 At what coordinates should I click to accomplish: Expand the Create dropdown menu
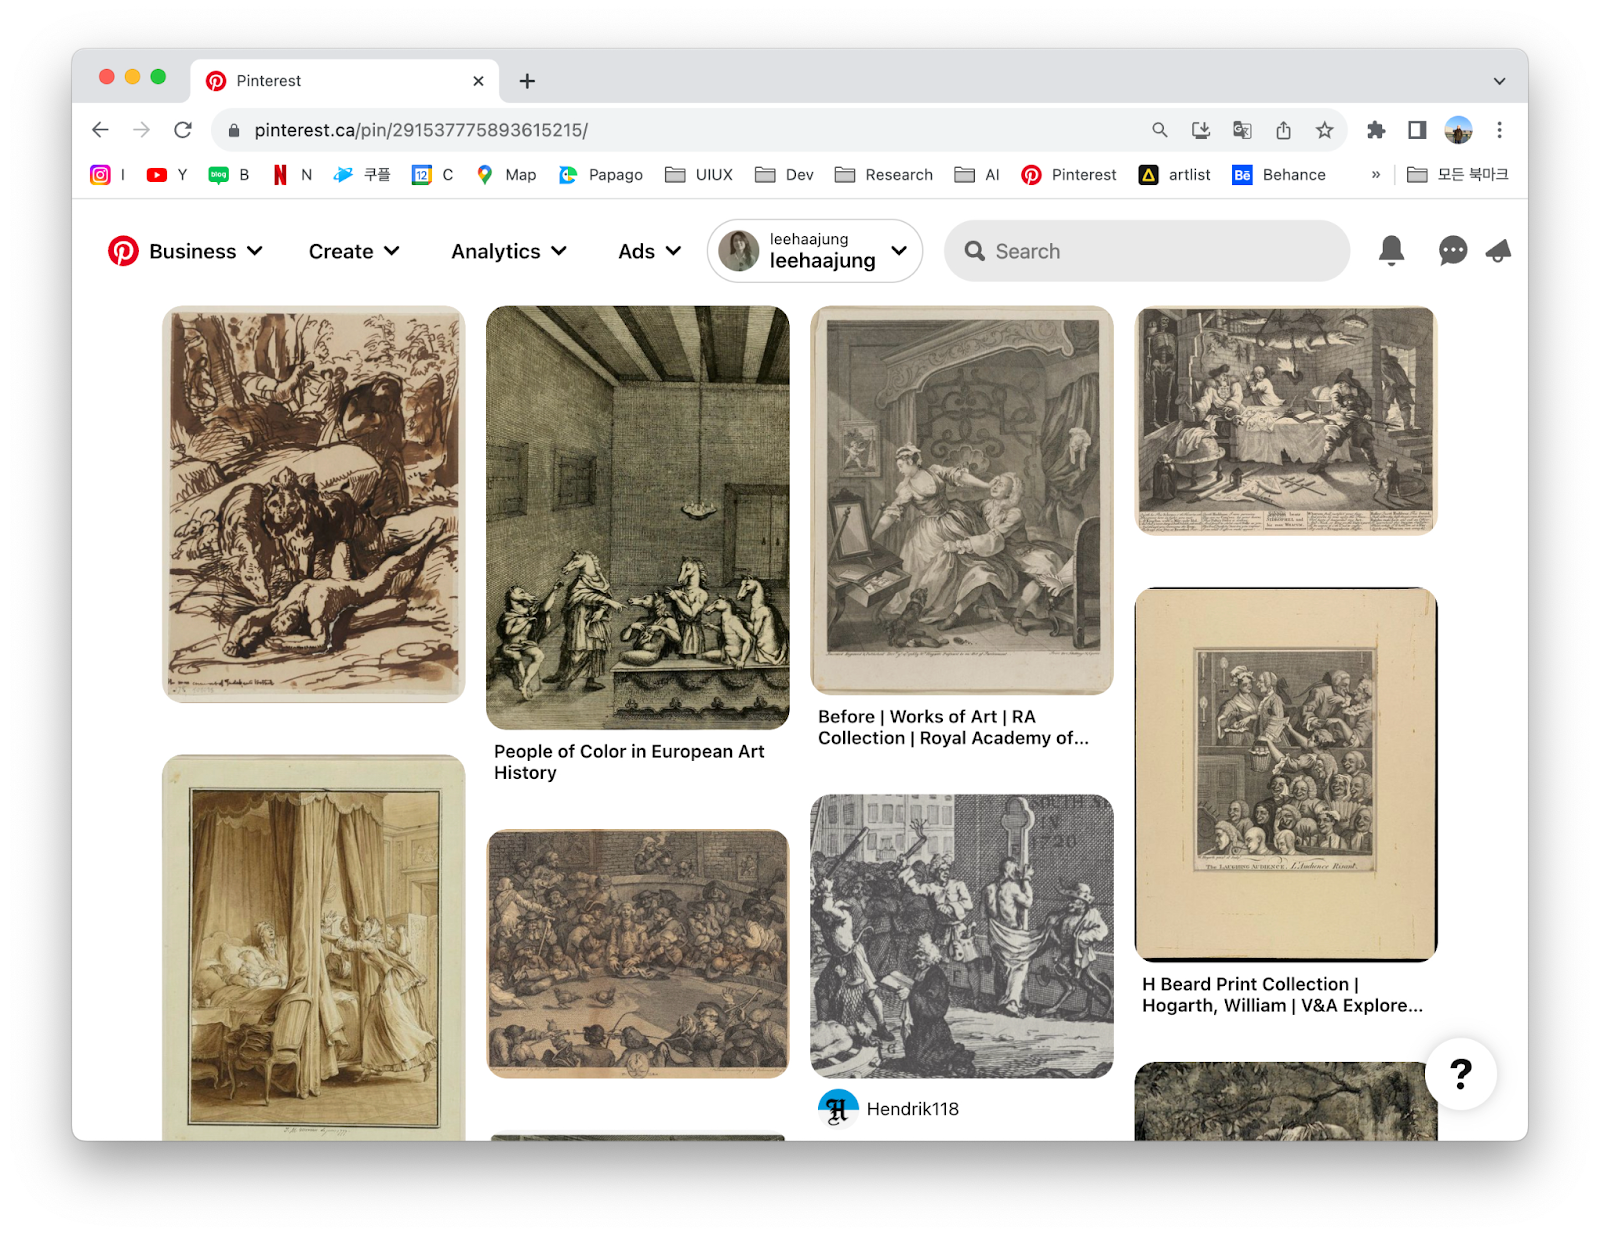pyautogui.click(x=354, y=251)
